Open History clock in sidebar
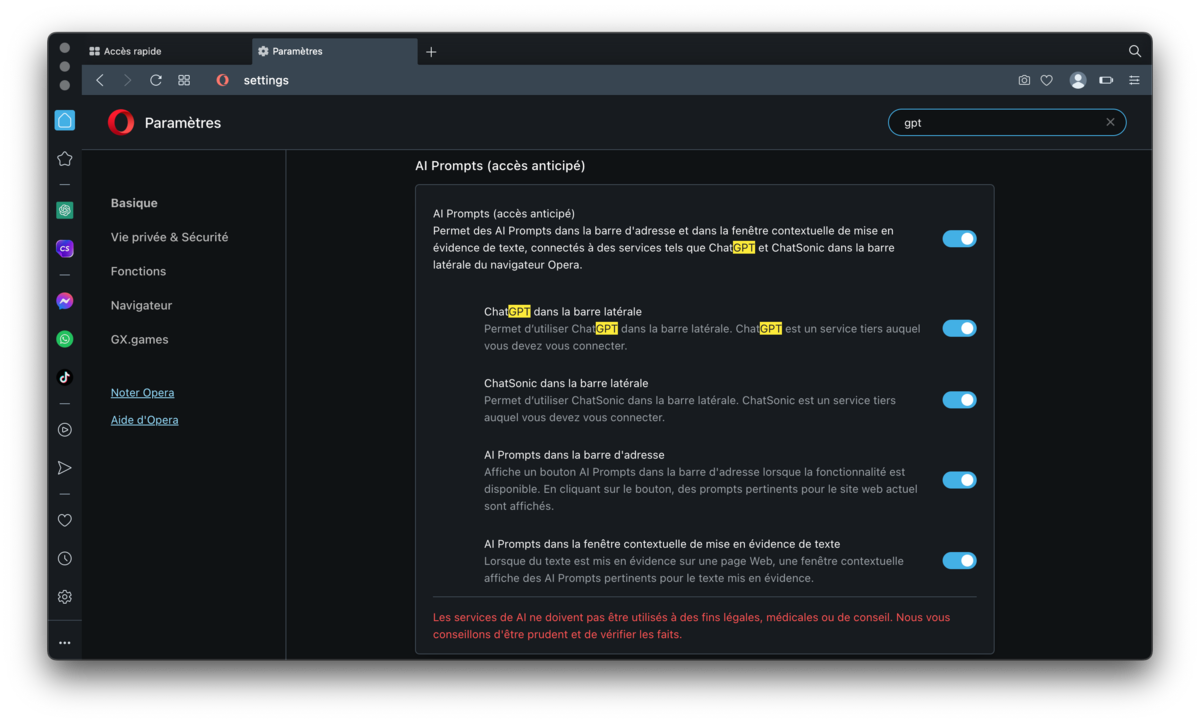The width and height of the screenshot is (1200, 723). point(65,559)
